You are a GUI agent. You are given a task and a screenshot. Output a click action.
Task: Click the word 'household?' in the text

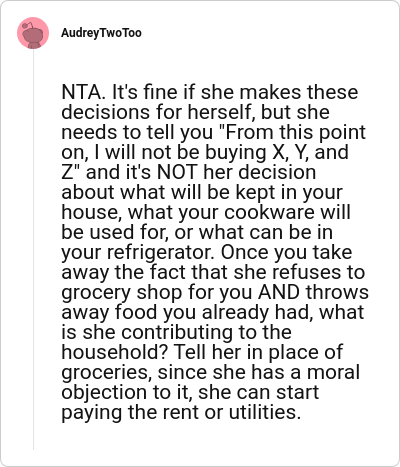click(115, 352)
